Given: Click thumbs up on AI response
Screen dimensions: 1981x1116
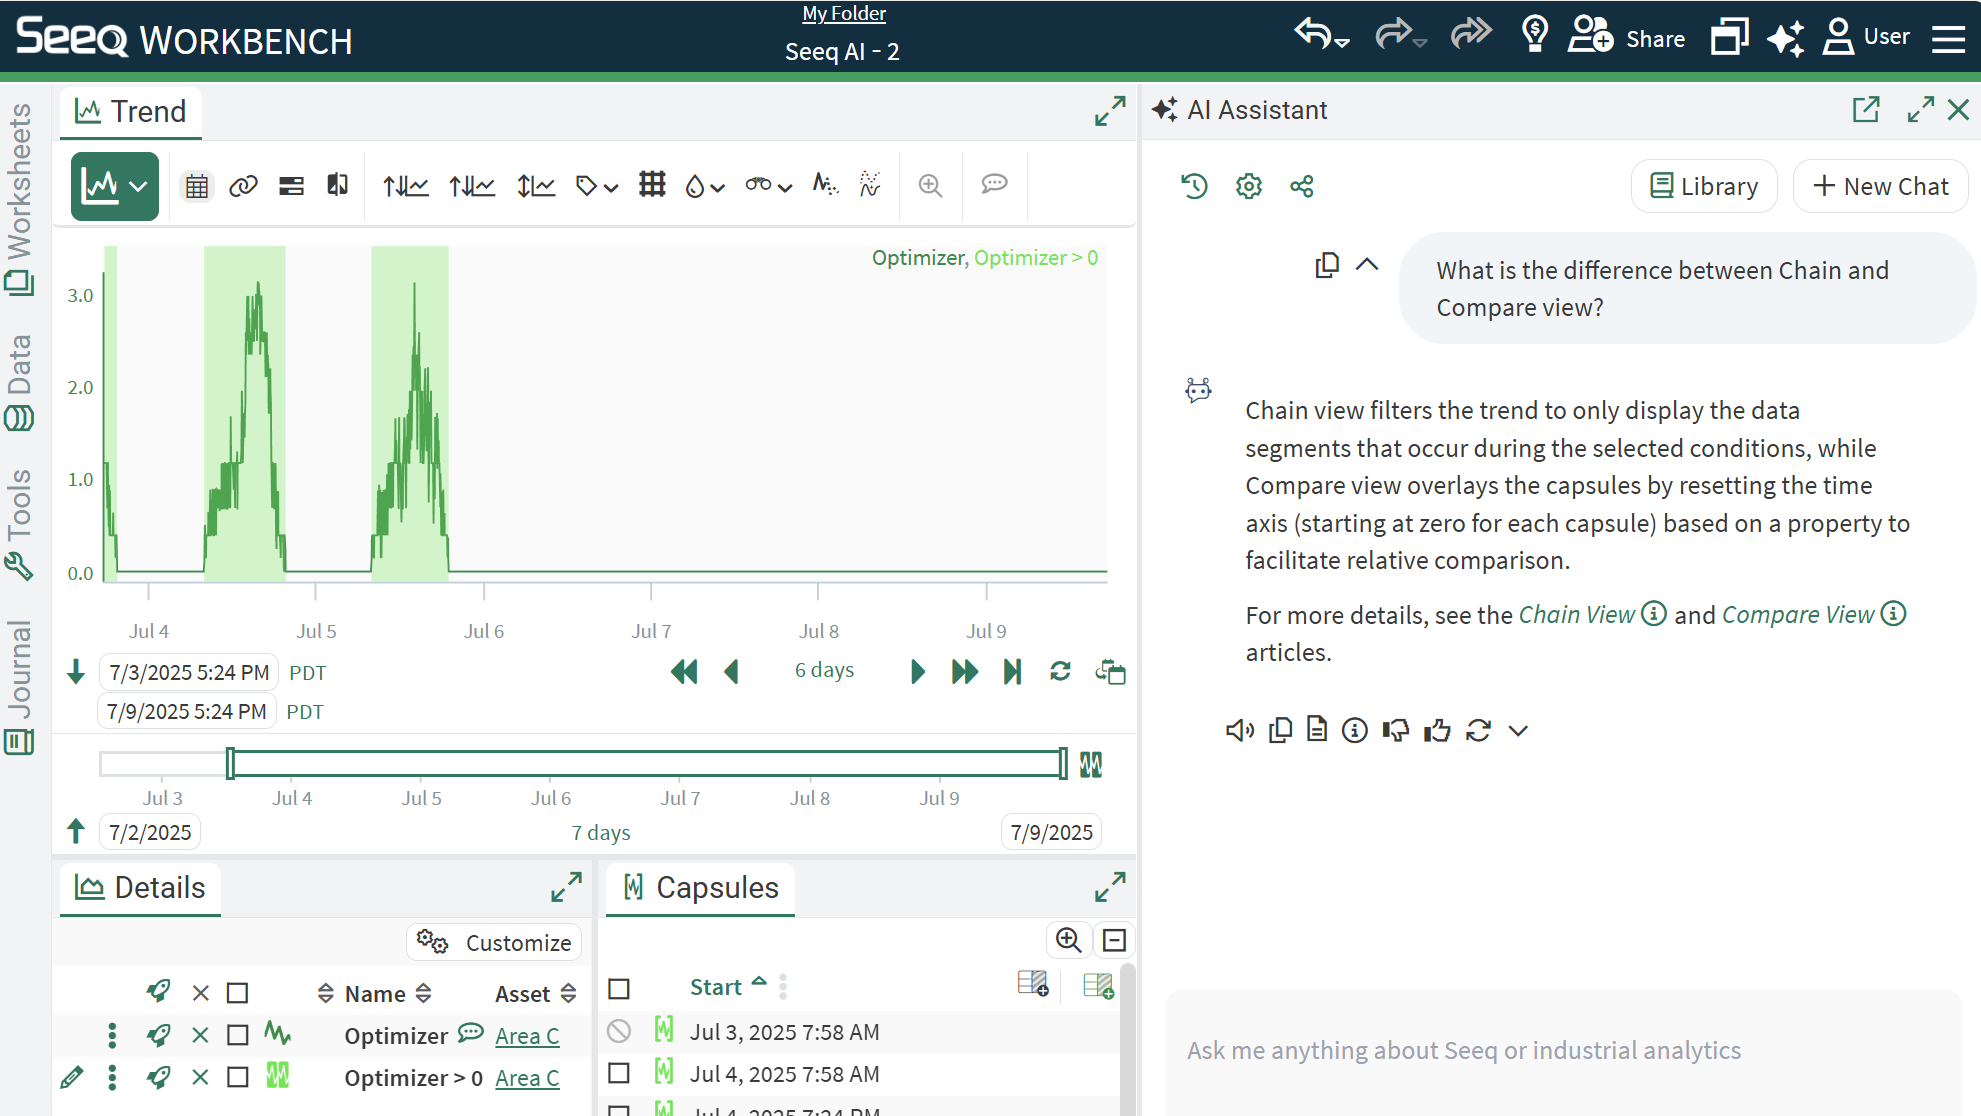Looking at the screenshot, I should [x=1437, y=731].
